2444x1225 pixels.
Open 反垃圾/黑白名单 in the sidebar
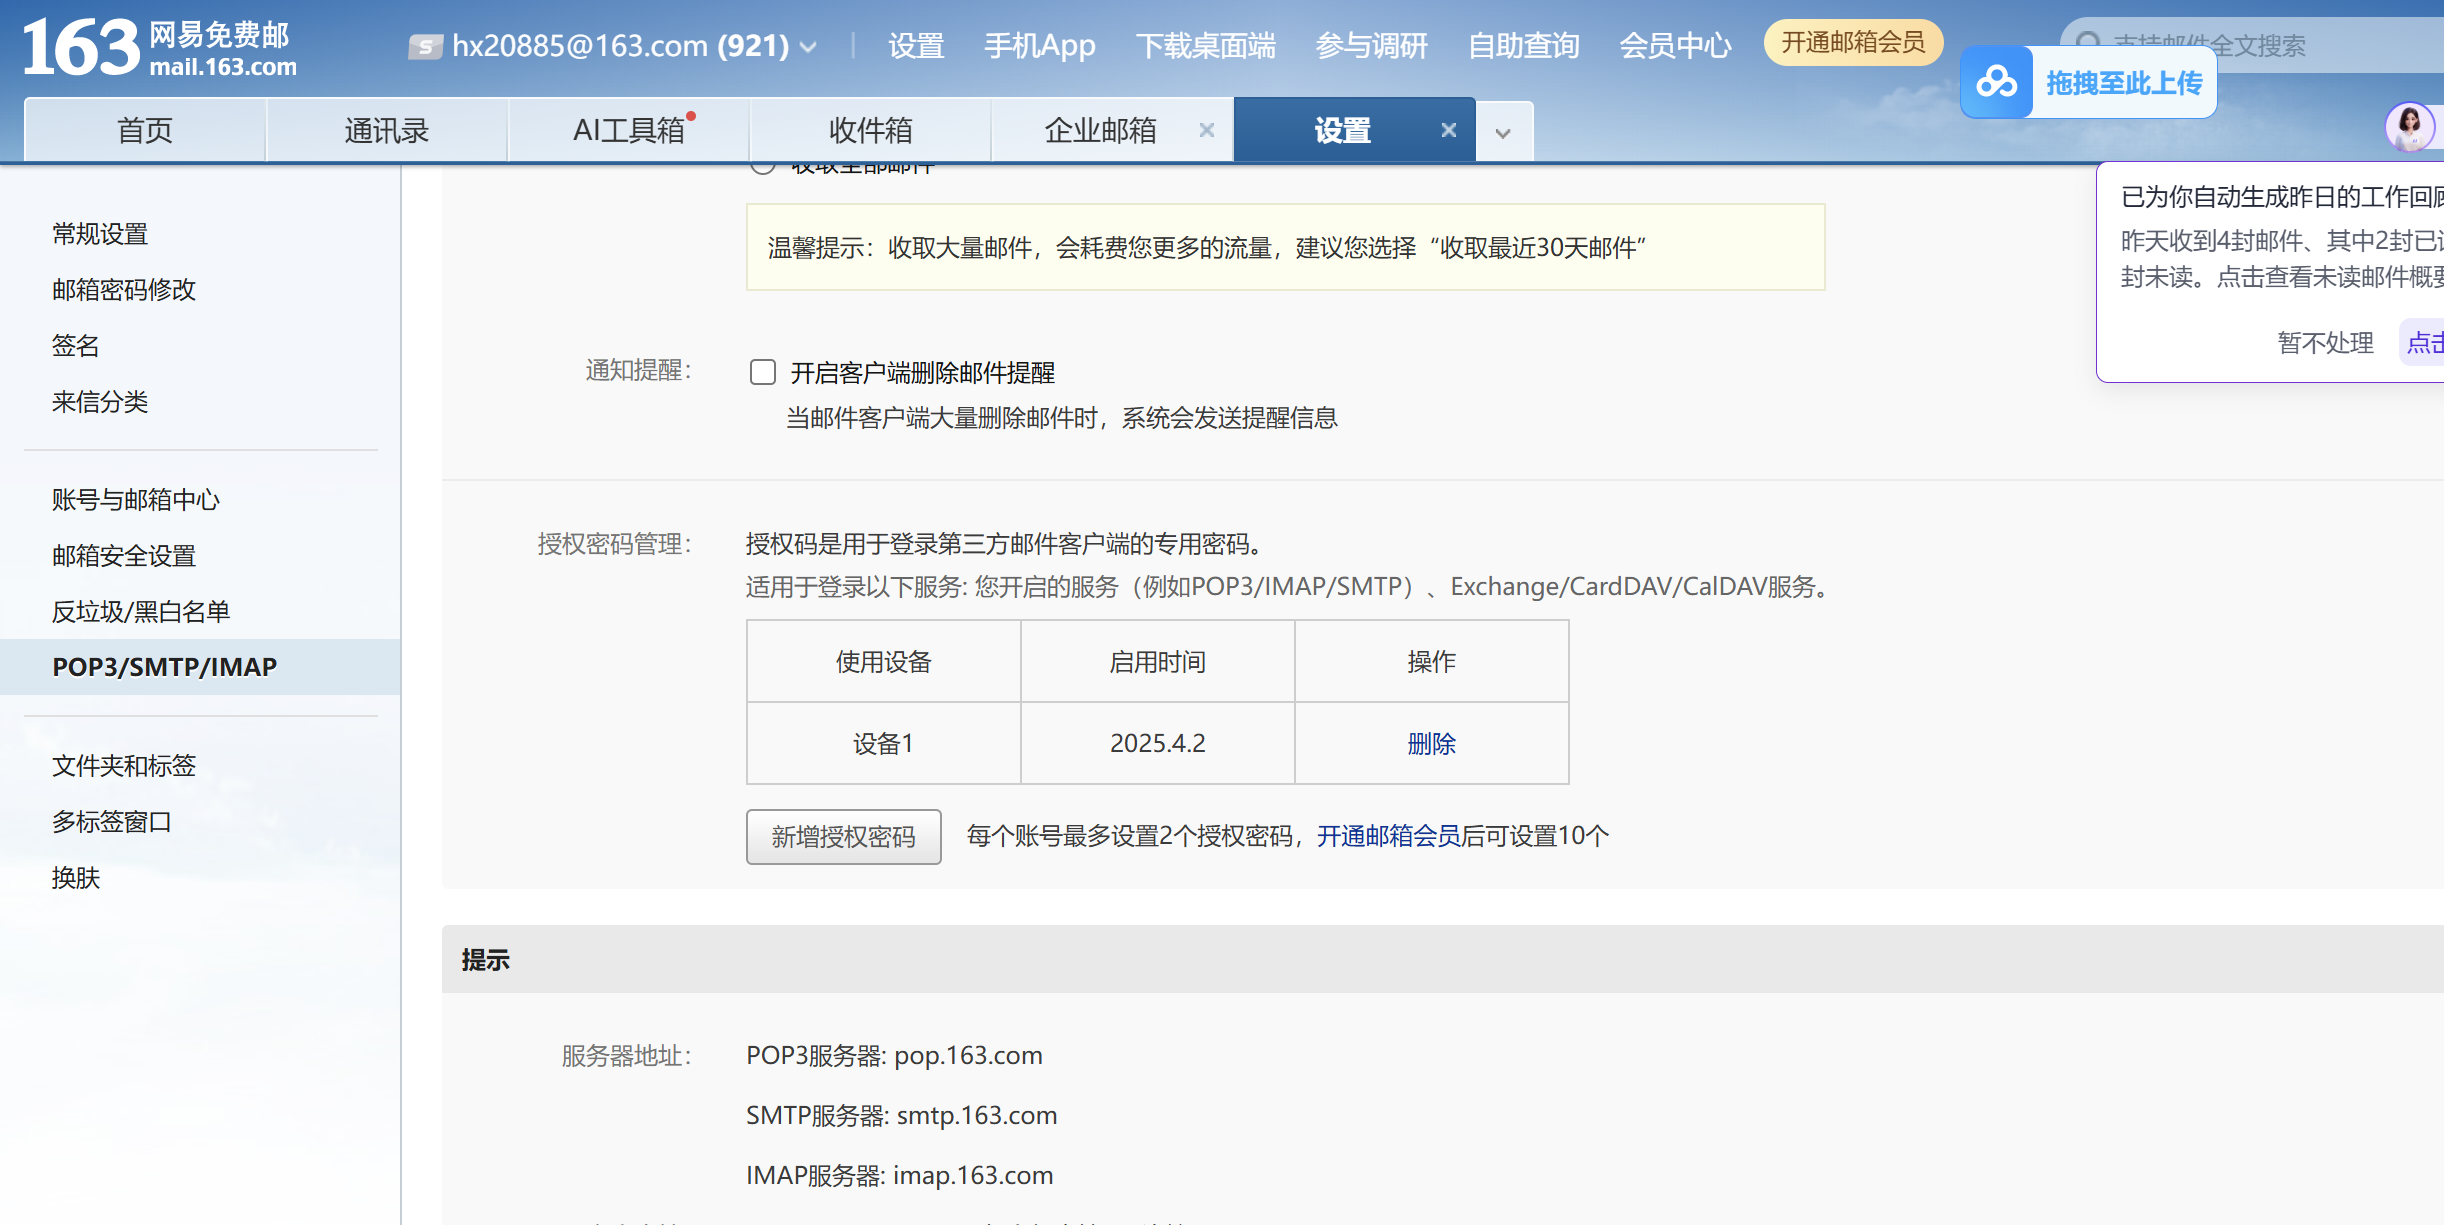141,612
